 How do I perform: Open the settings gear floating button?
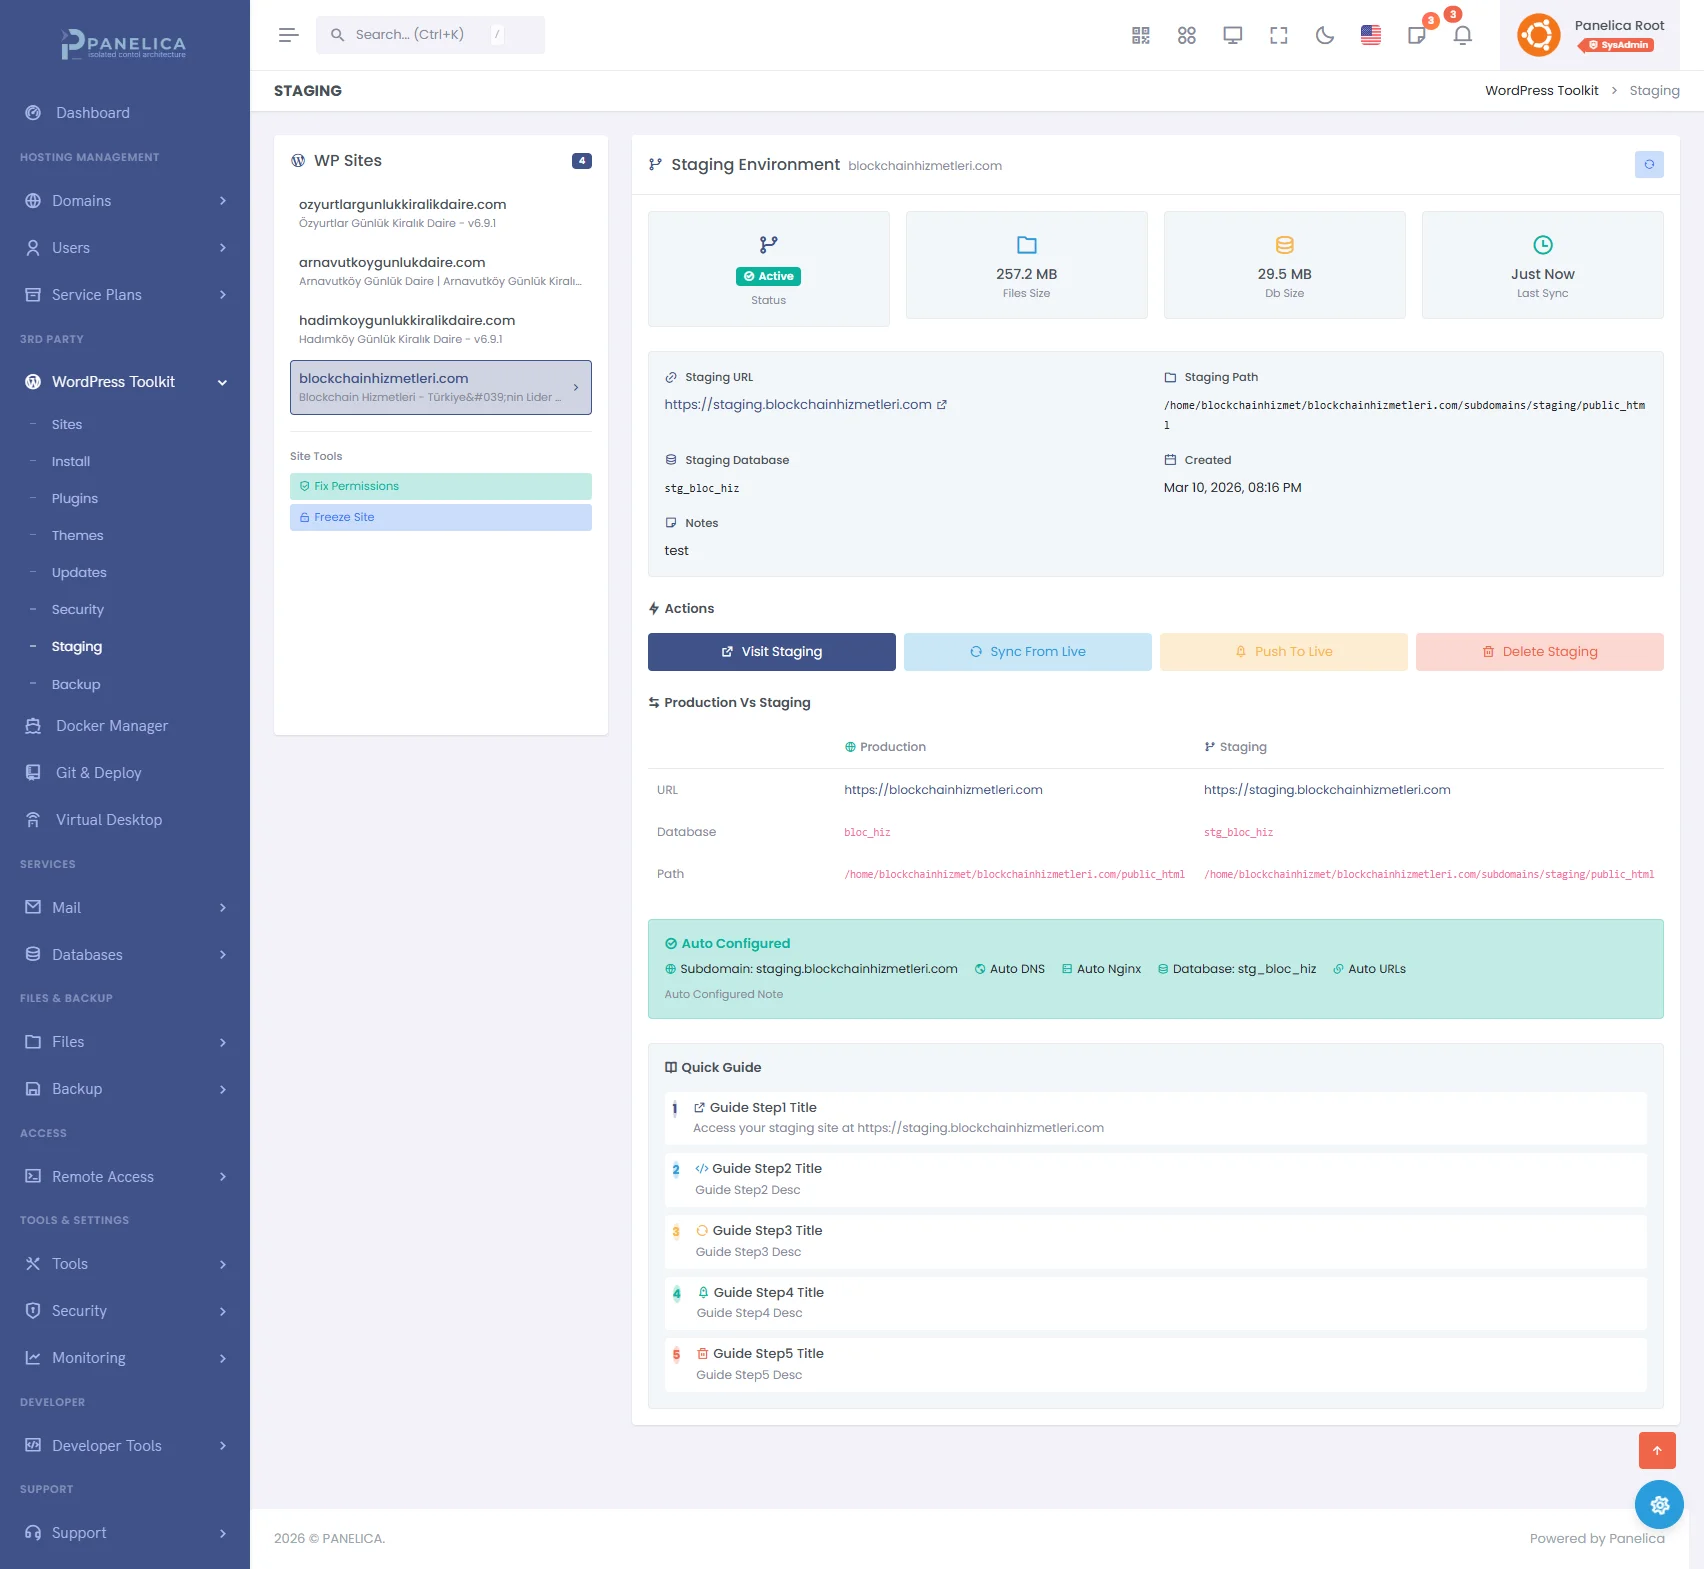click(1659, 1504)
